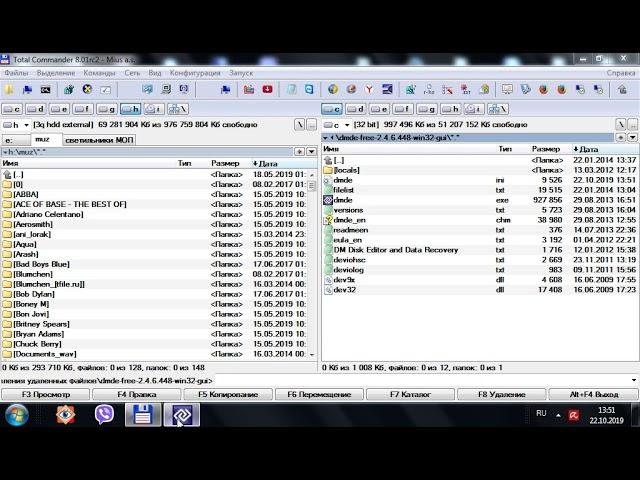Select the dmde exe file

coord(480,200)
